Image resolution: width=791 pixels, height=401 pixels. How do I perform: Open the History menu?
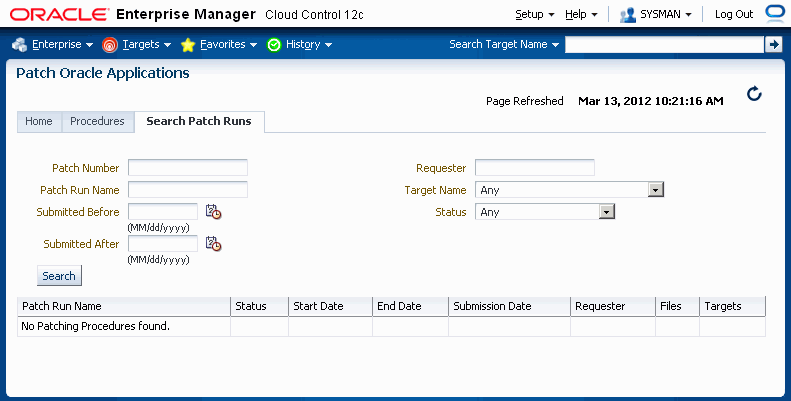click(309, 44)
